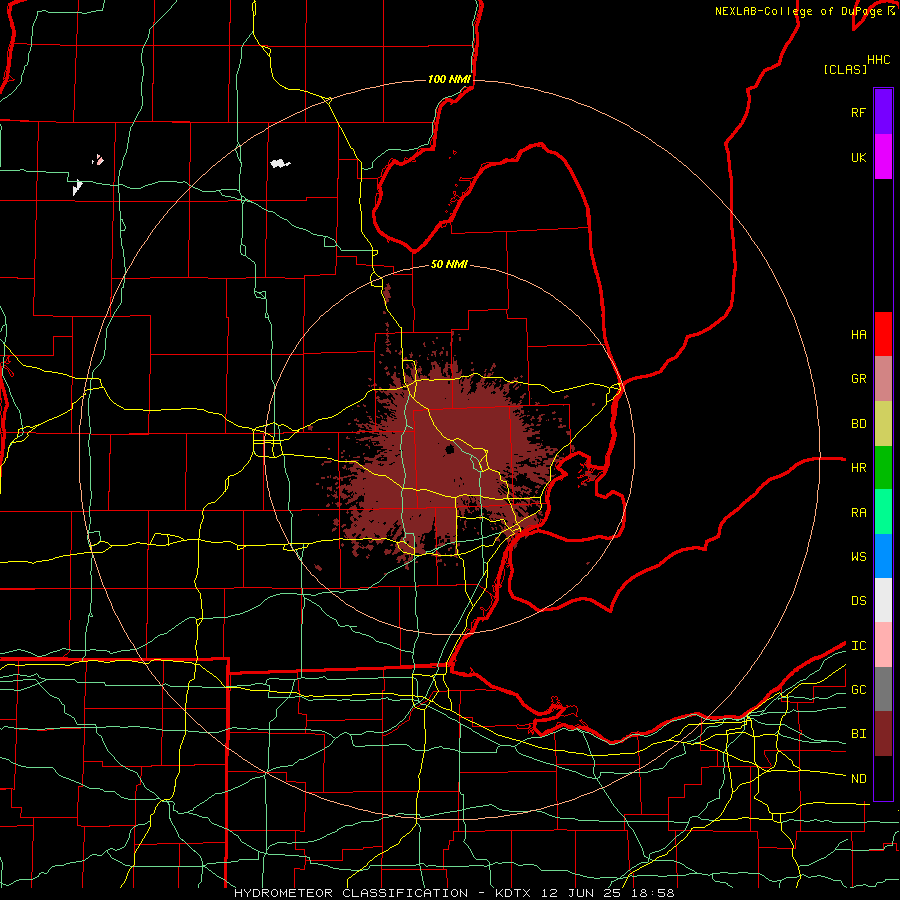Click the HR legend label
This screenshot has height=900, width=900.
858,468
